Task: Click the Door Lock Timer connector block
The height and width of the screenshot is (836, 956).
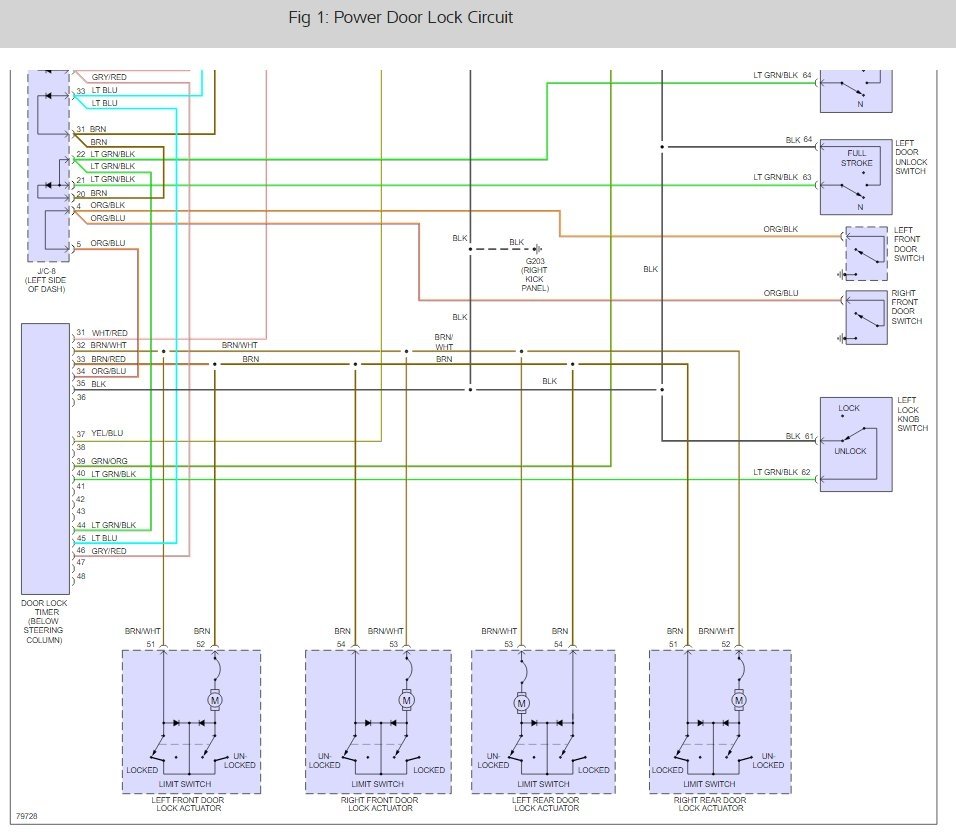Action: click(x=45, y=459)
